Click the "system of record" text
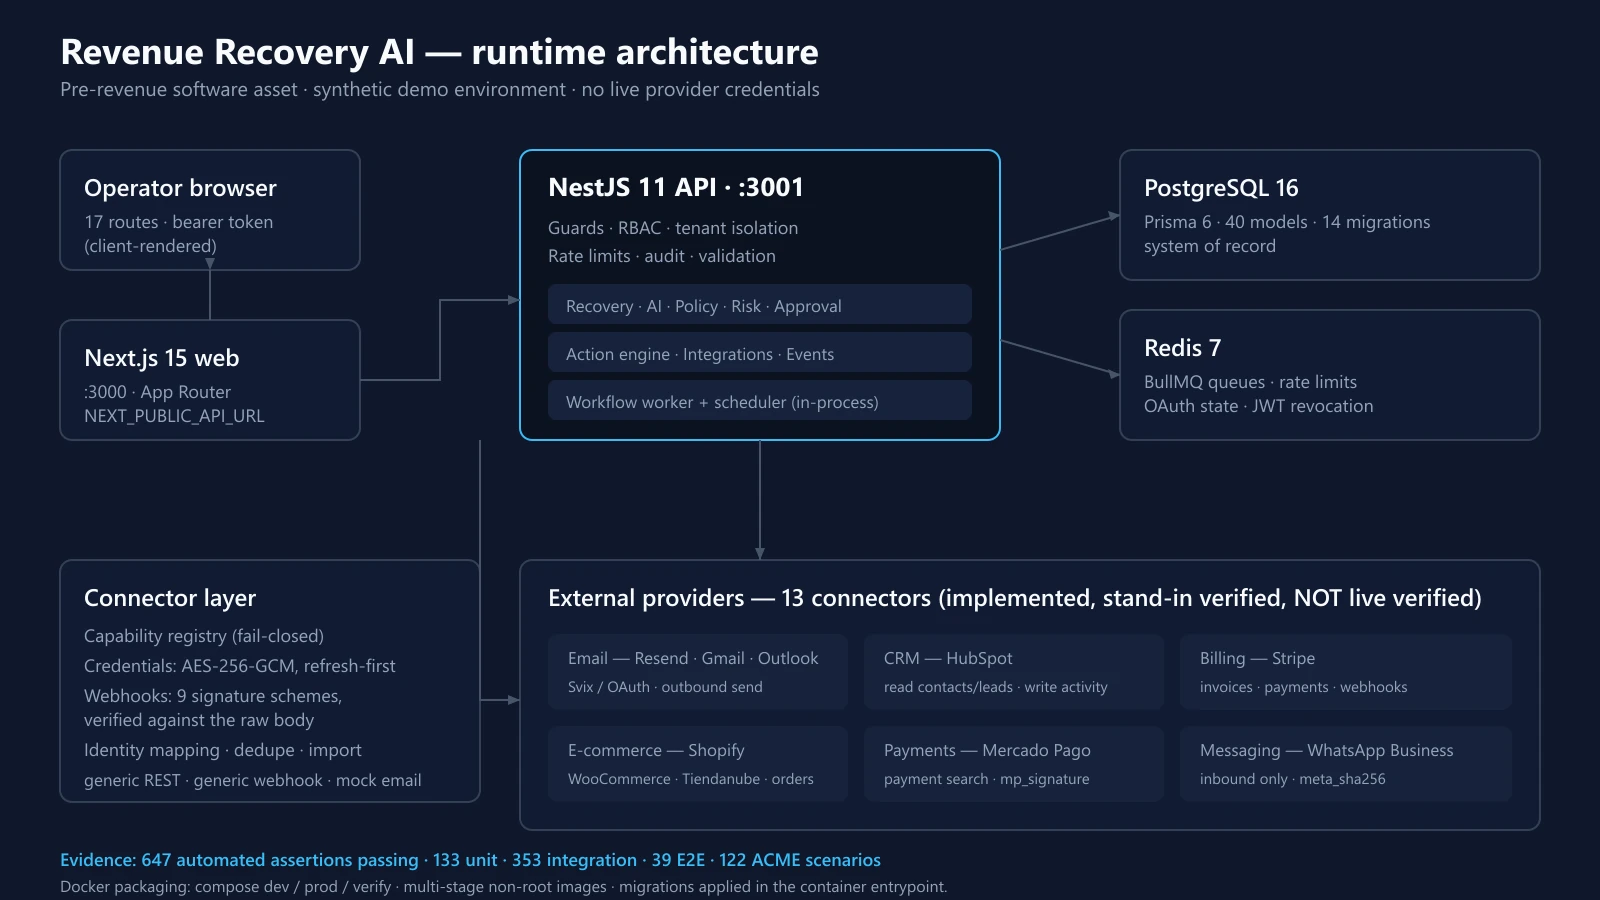 click(1210, 246)
